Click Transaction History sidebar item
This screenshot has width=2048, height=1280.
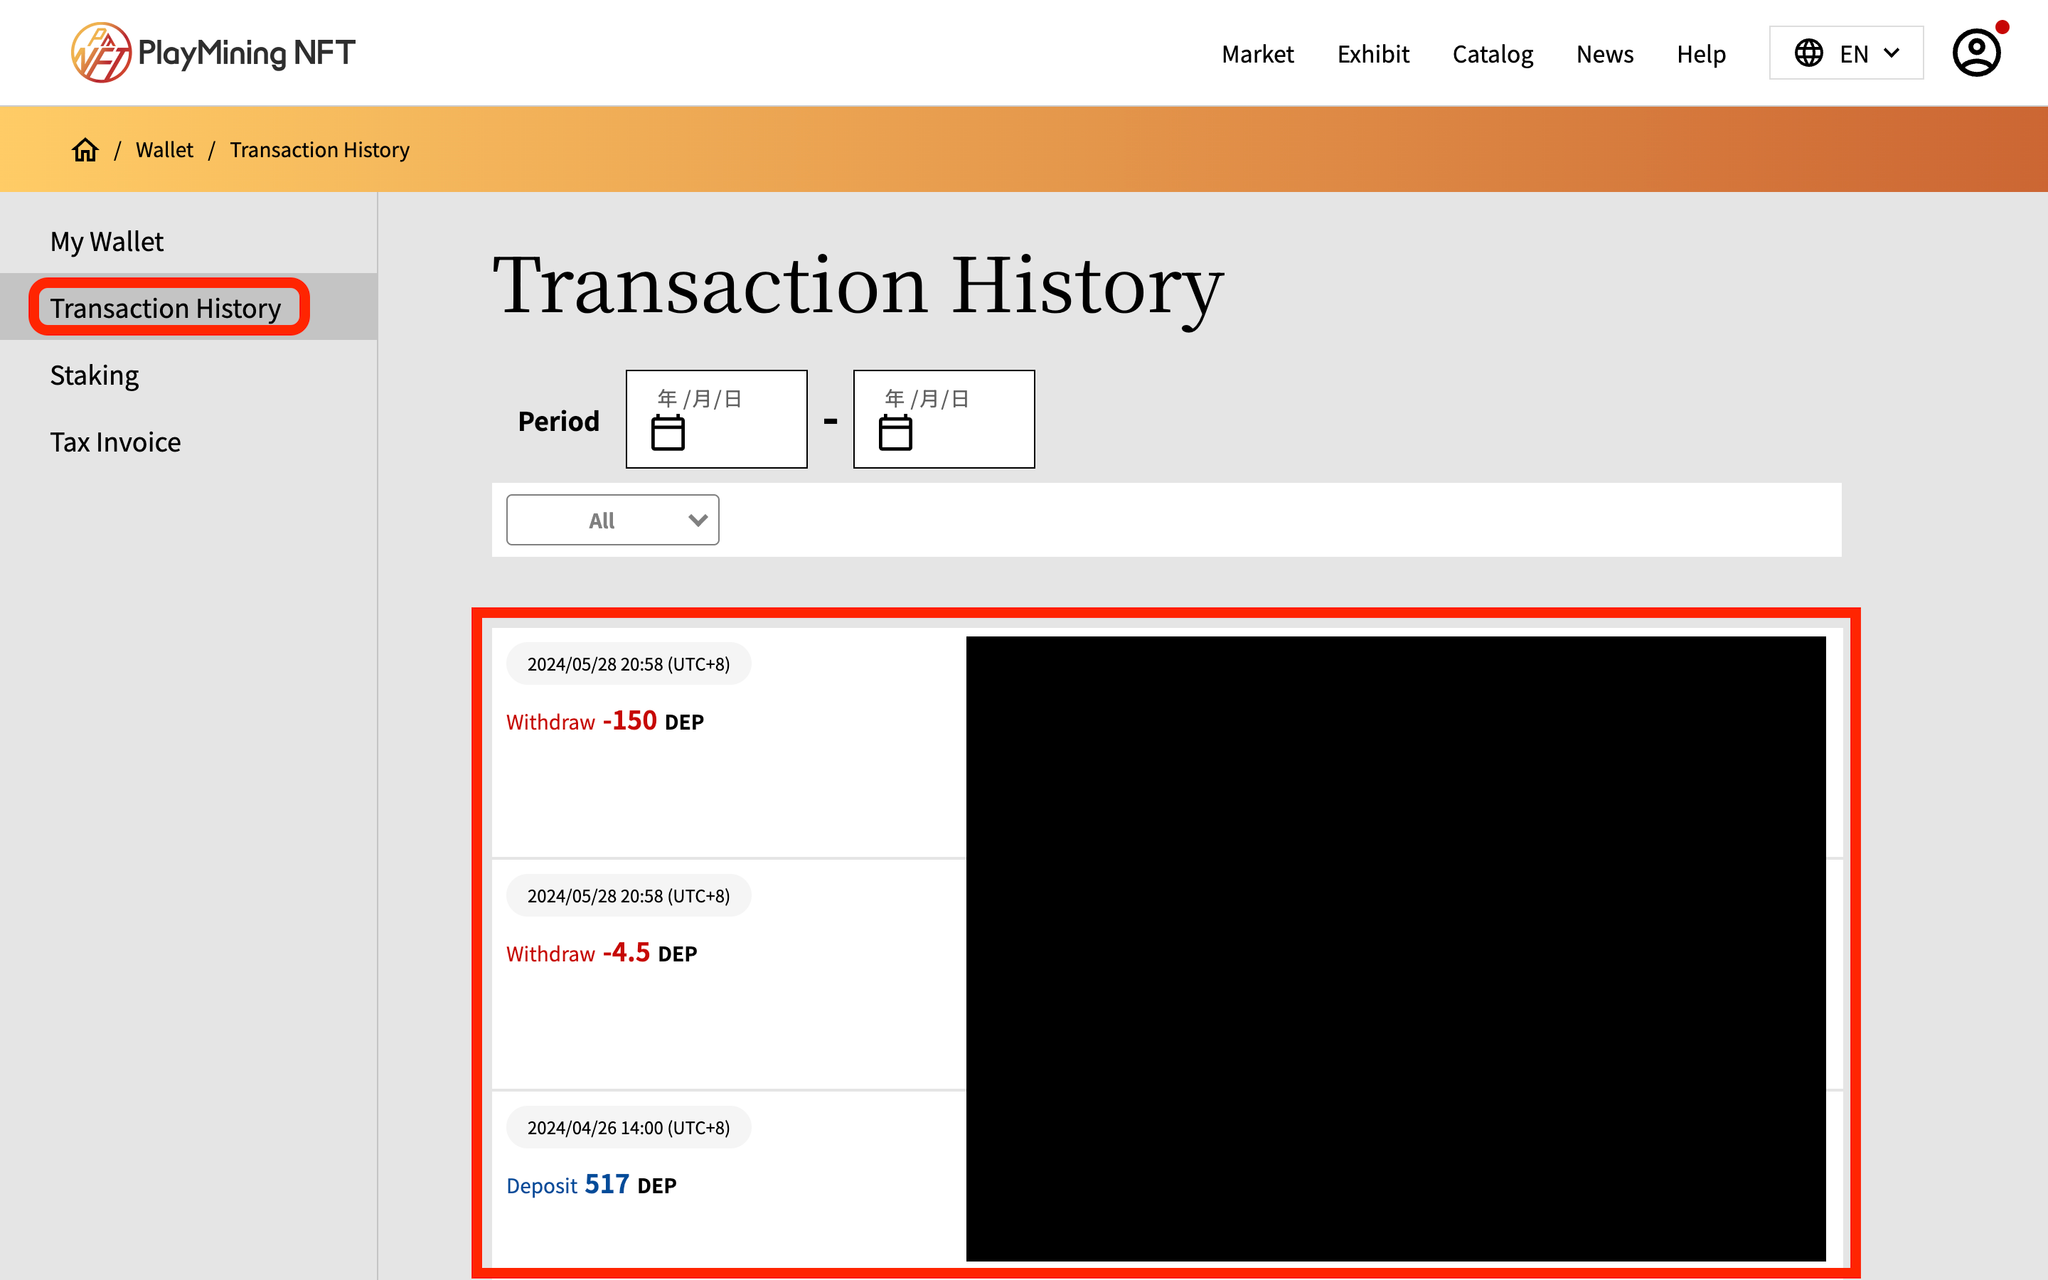coord(166,308)
